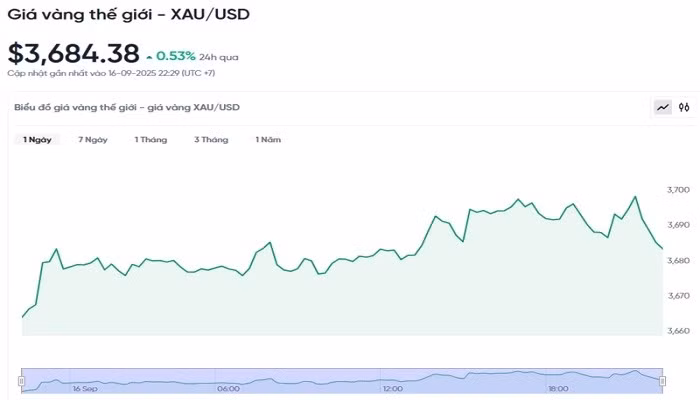Click the $3,684.38 gold price

point(72,54)
